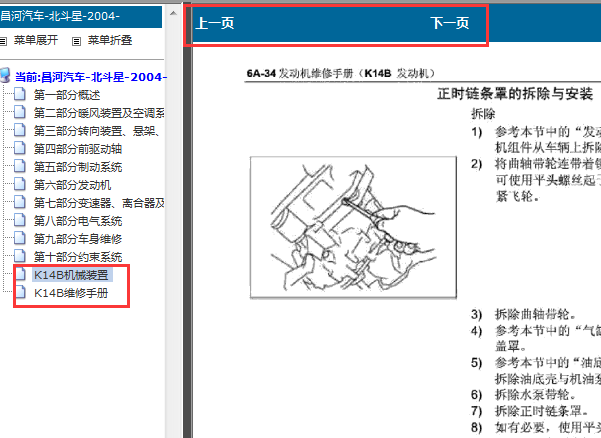Click page icon of K14B维修手册

[x=20, y=292]
